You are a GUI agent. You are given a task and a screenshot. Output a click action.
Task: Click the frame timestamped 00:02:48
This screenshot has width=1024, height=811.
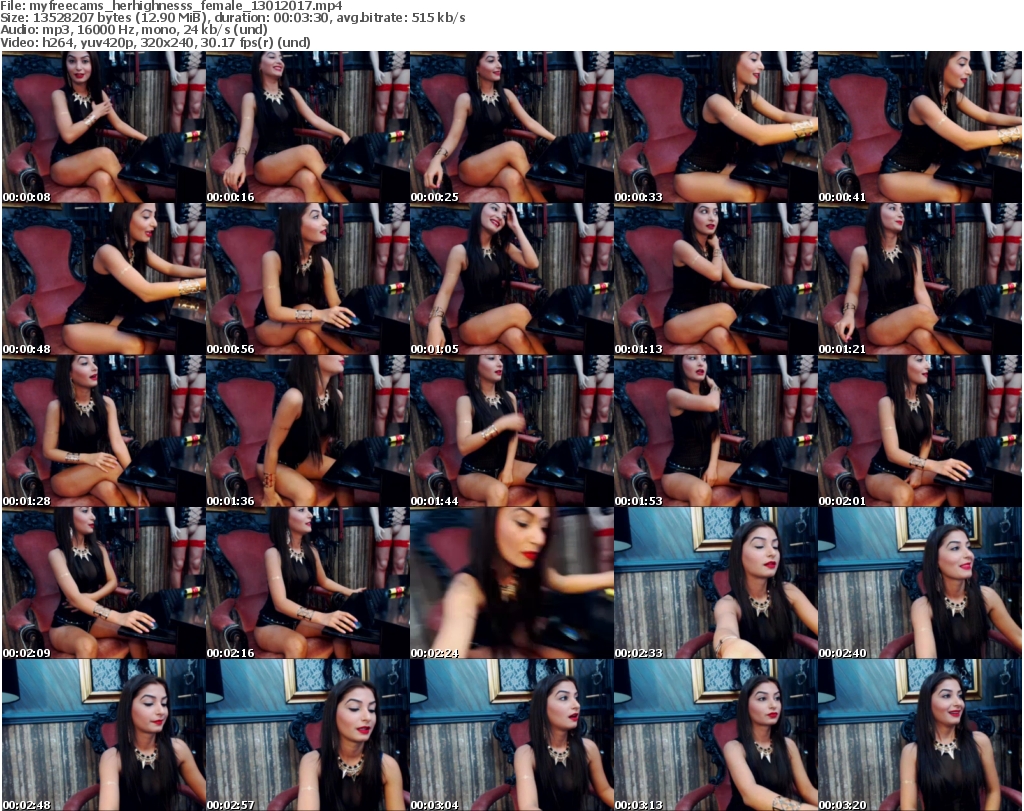pyautogui.click(x=104, y=735)
